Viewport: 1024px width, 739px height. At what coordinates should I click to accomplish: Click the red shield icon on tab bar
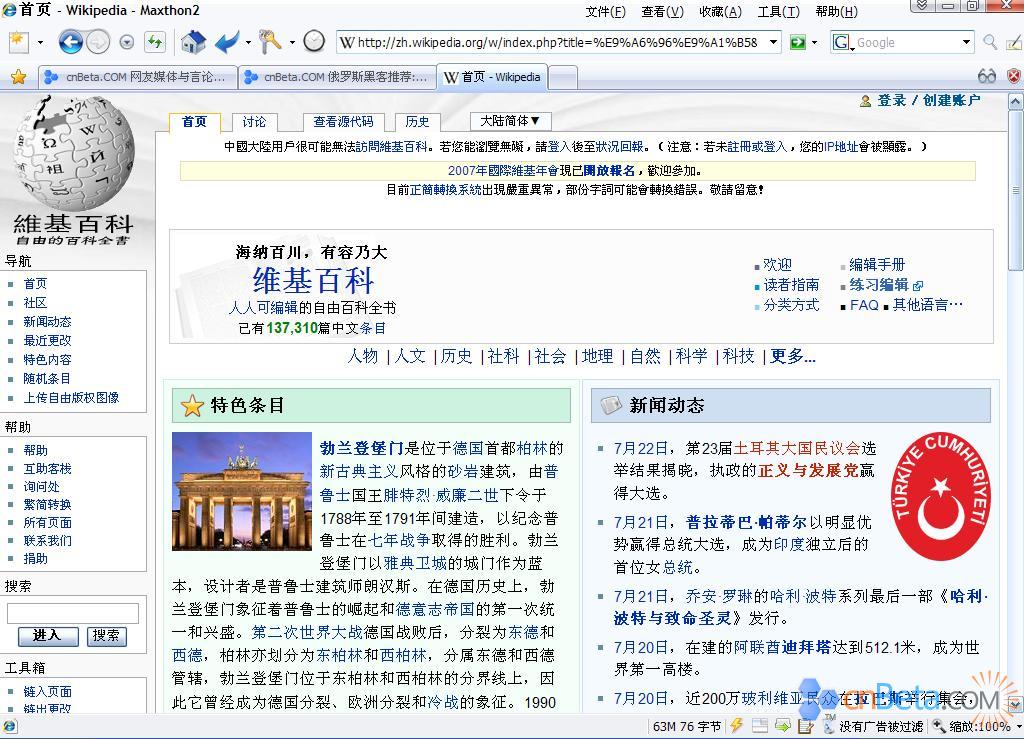pyautogui.click(x=1014, y=76)
